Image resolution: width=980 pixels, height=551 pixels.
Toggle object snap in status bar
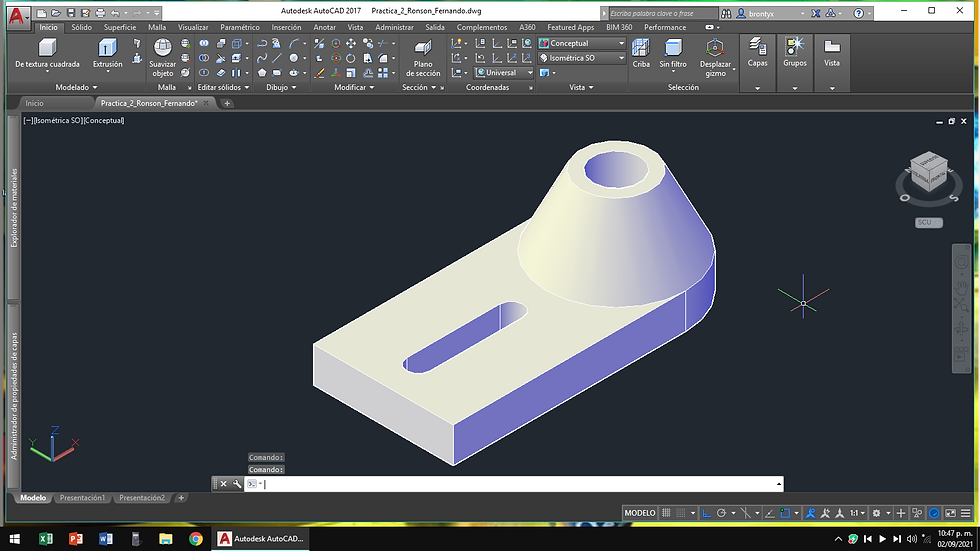(785, 513)
